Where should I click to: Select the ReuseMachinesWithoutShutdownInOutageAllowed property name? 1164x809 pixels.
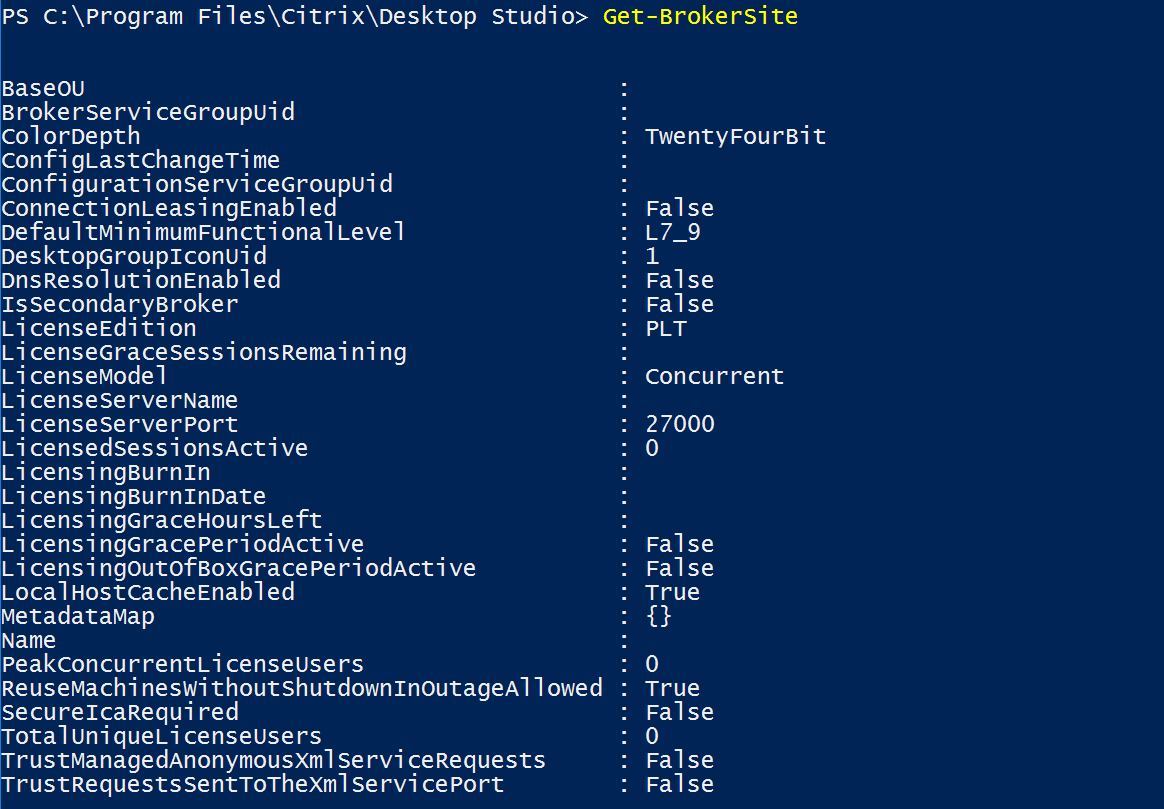coord(302,689)
